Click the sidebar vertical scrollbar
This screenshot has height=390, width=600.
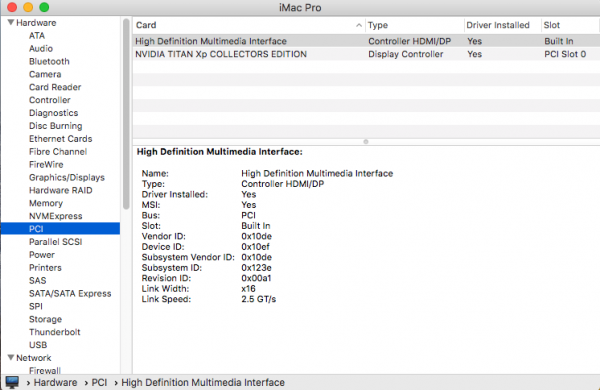tap(126, 114)
